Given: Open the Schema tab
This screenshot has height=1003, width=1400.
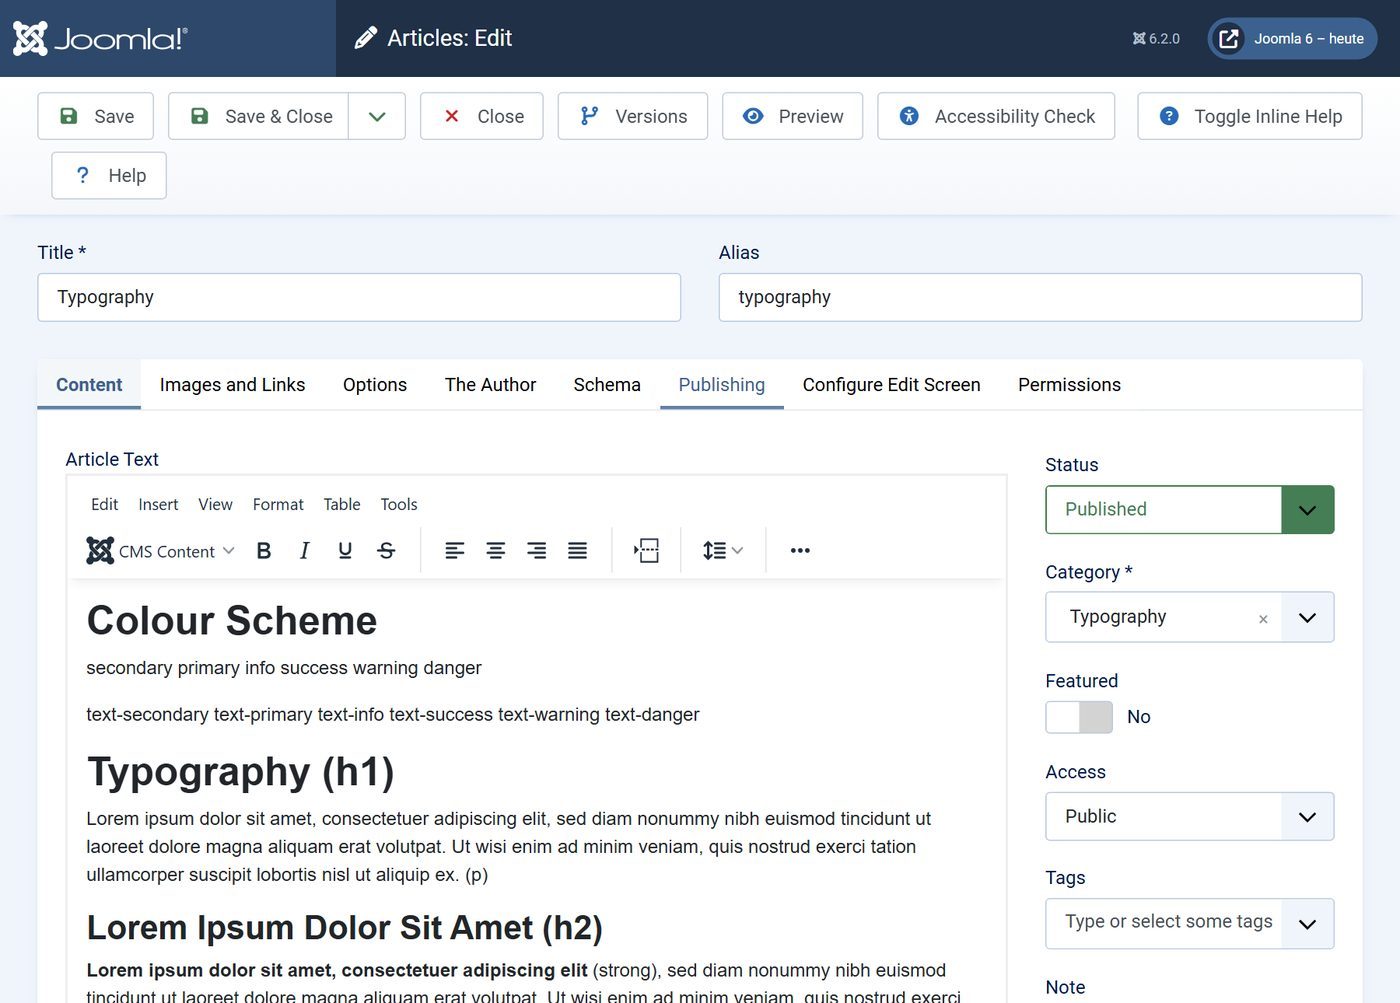Looking at the screenshot, I should pyautogui.click(x=607, y=385).
